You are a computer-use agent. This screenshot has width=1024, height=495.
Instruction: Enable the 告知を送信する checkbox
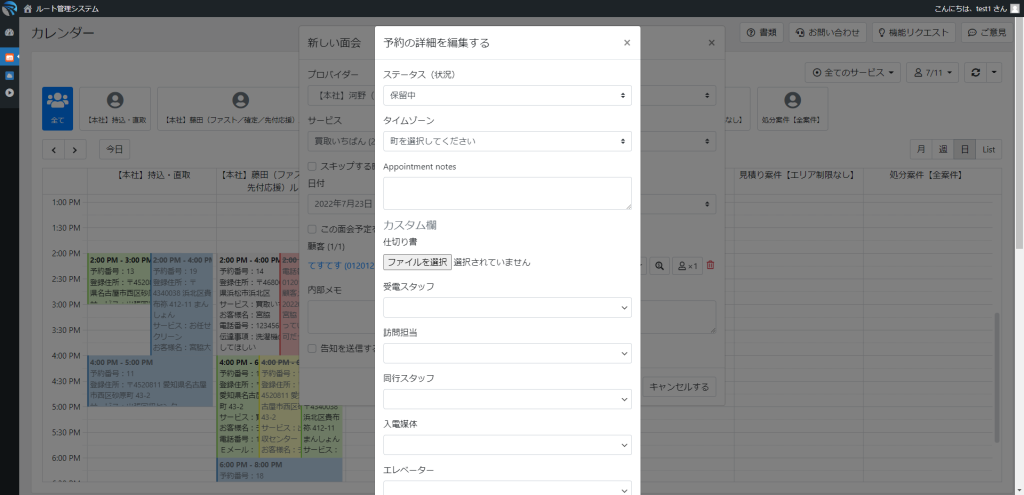pyautogui.click(x=313, y=348)
